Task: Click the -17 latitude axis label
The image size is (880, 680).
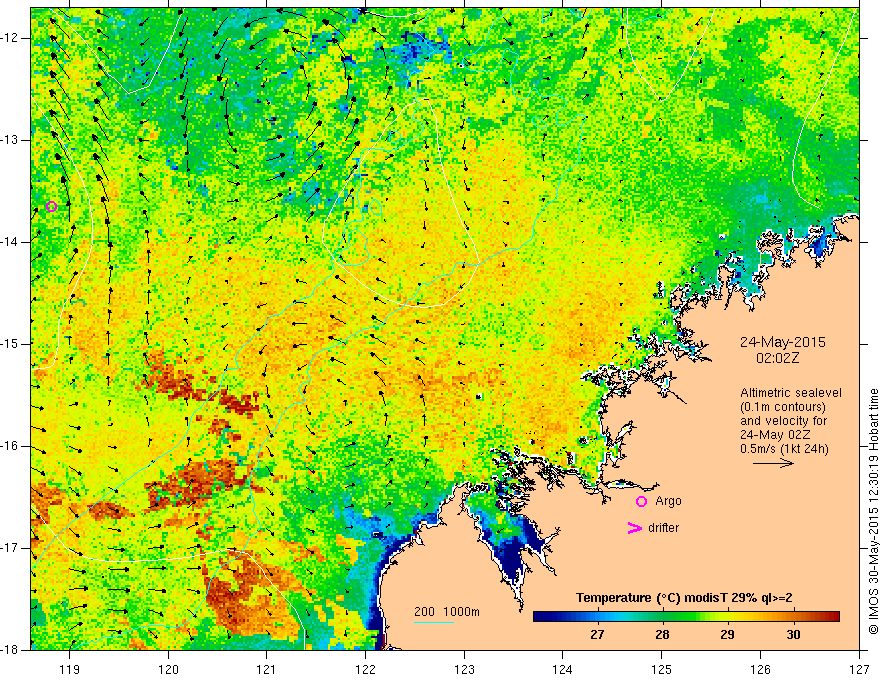Action: pos(11,548)
